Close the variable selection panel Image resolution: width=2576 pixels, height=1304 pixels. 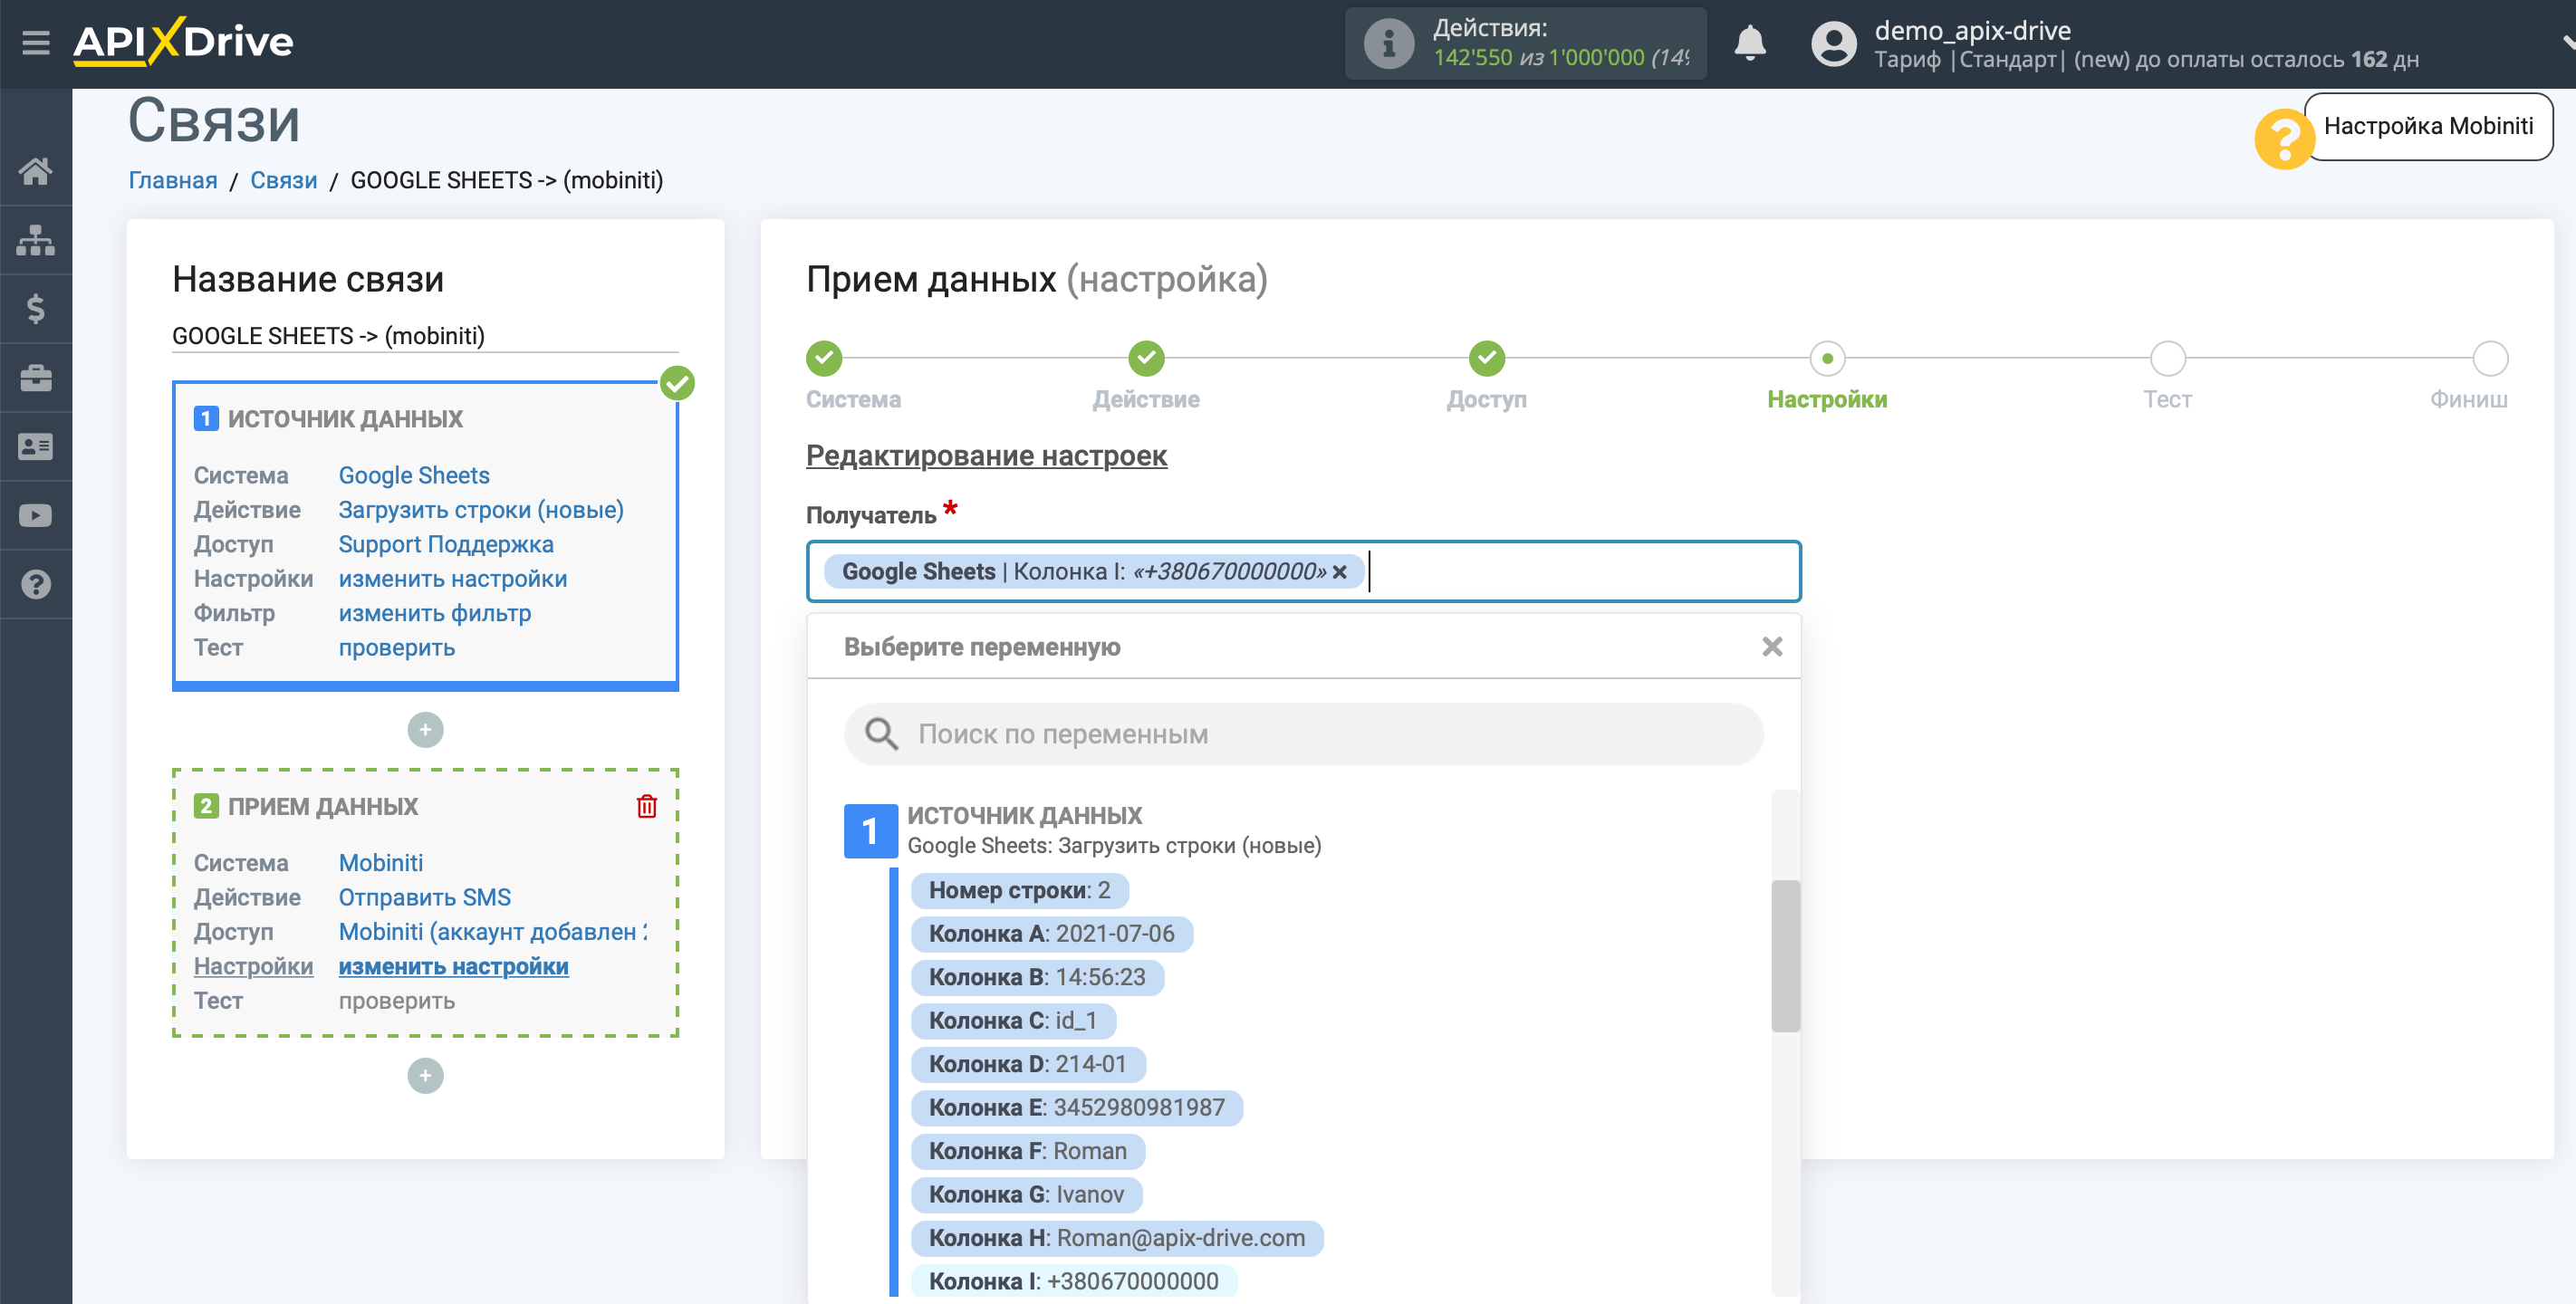1771,647
